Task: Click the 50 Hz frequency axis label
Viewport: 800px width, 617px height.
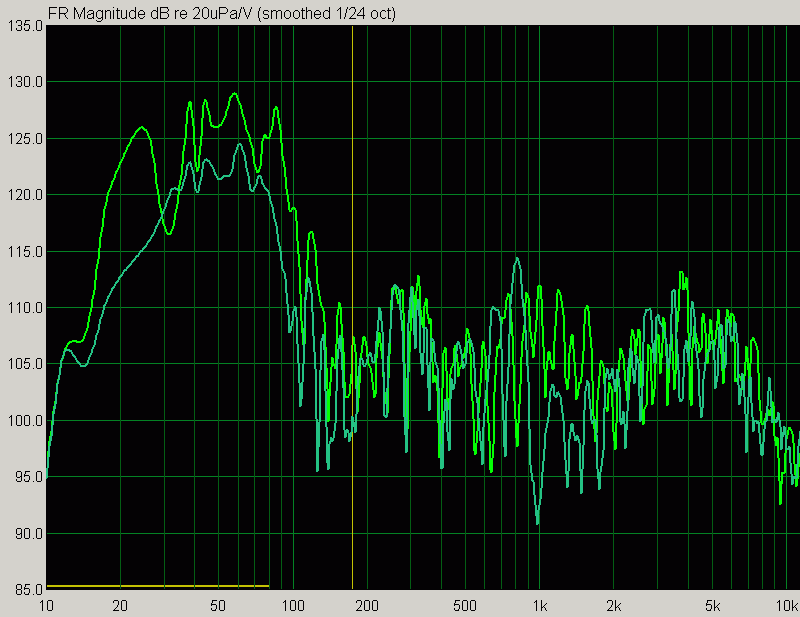Action: click(218, 606)
